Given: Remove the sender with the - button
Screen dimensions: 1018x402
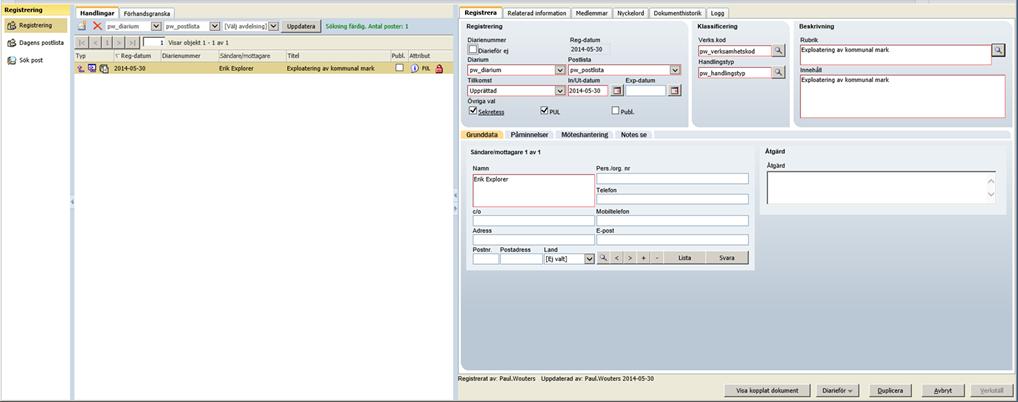Looking at the screenshot, I should click(657, 258).
